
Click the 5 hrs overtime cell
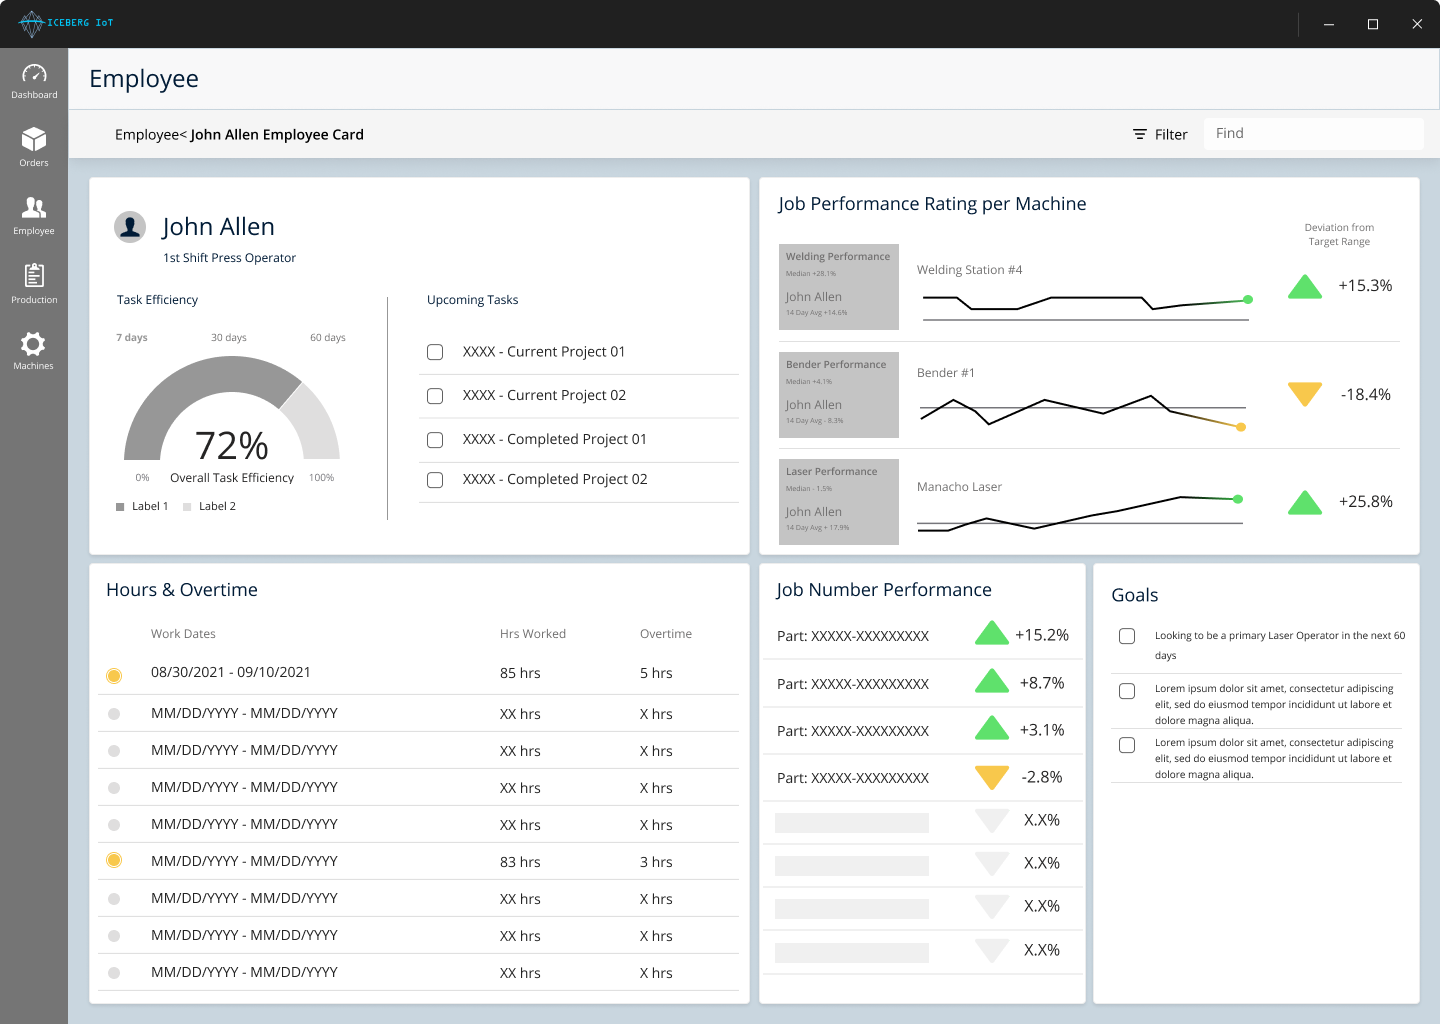[x=656, y=673]
